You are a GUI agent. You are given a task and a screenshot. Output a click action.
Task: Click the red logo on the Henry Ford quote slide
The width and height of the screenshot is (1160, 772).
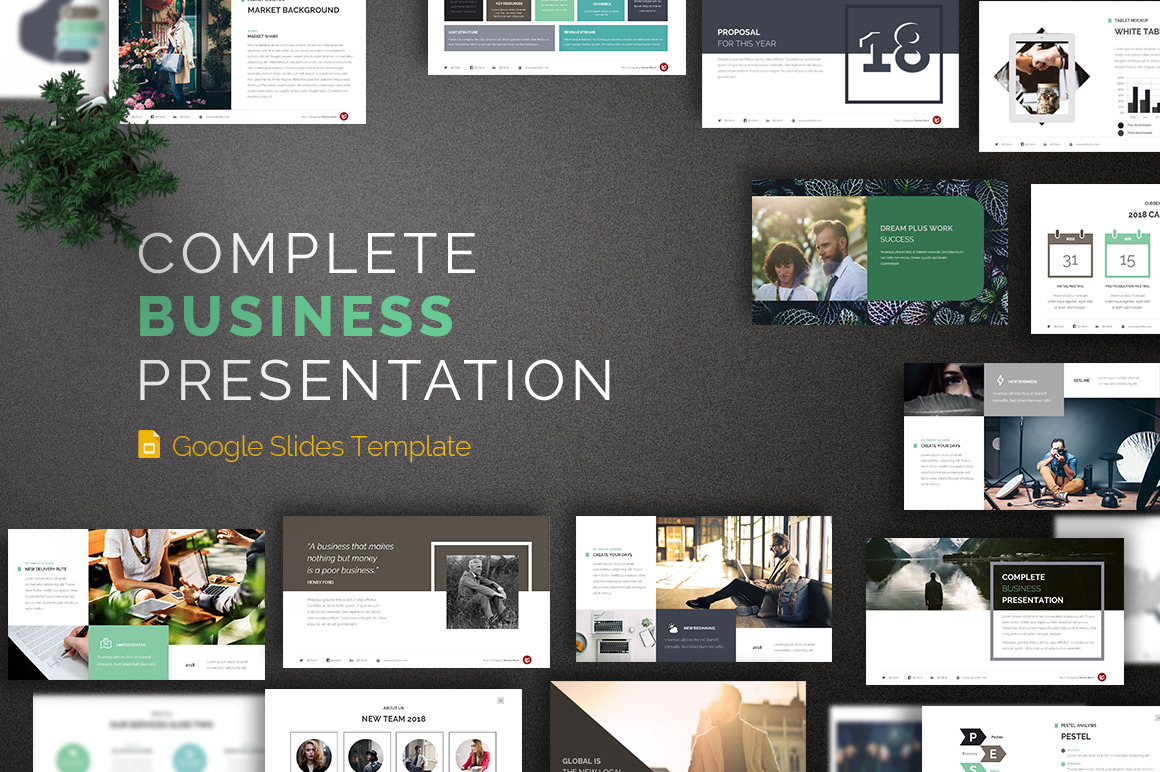[527, 660]
